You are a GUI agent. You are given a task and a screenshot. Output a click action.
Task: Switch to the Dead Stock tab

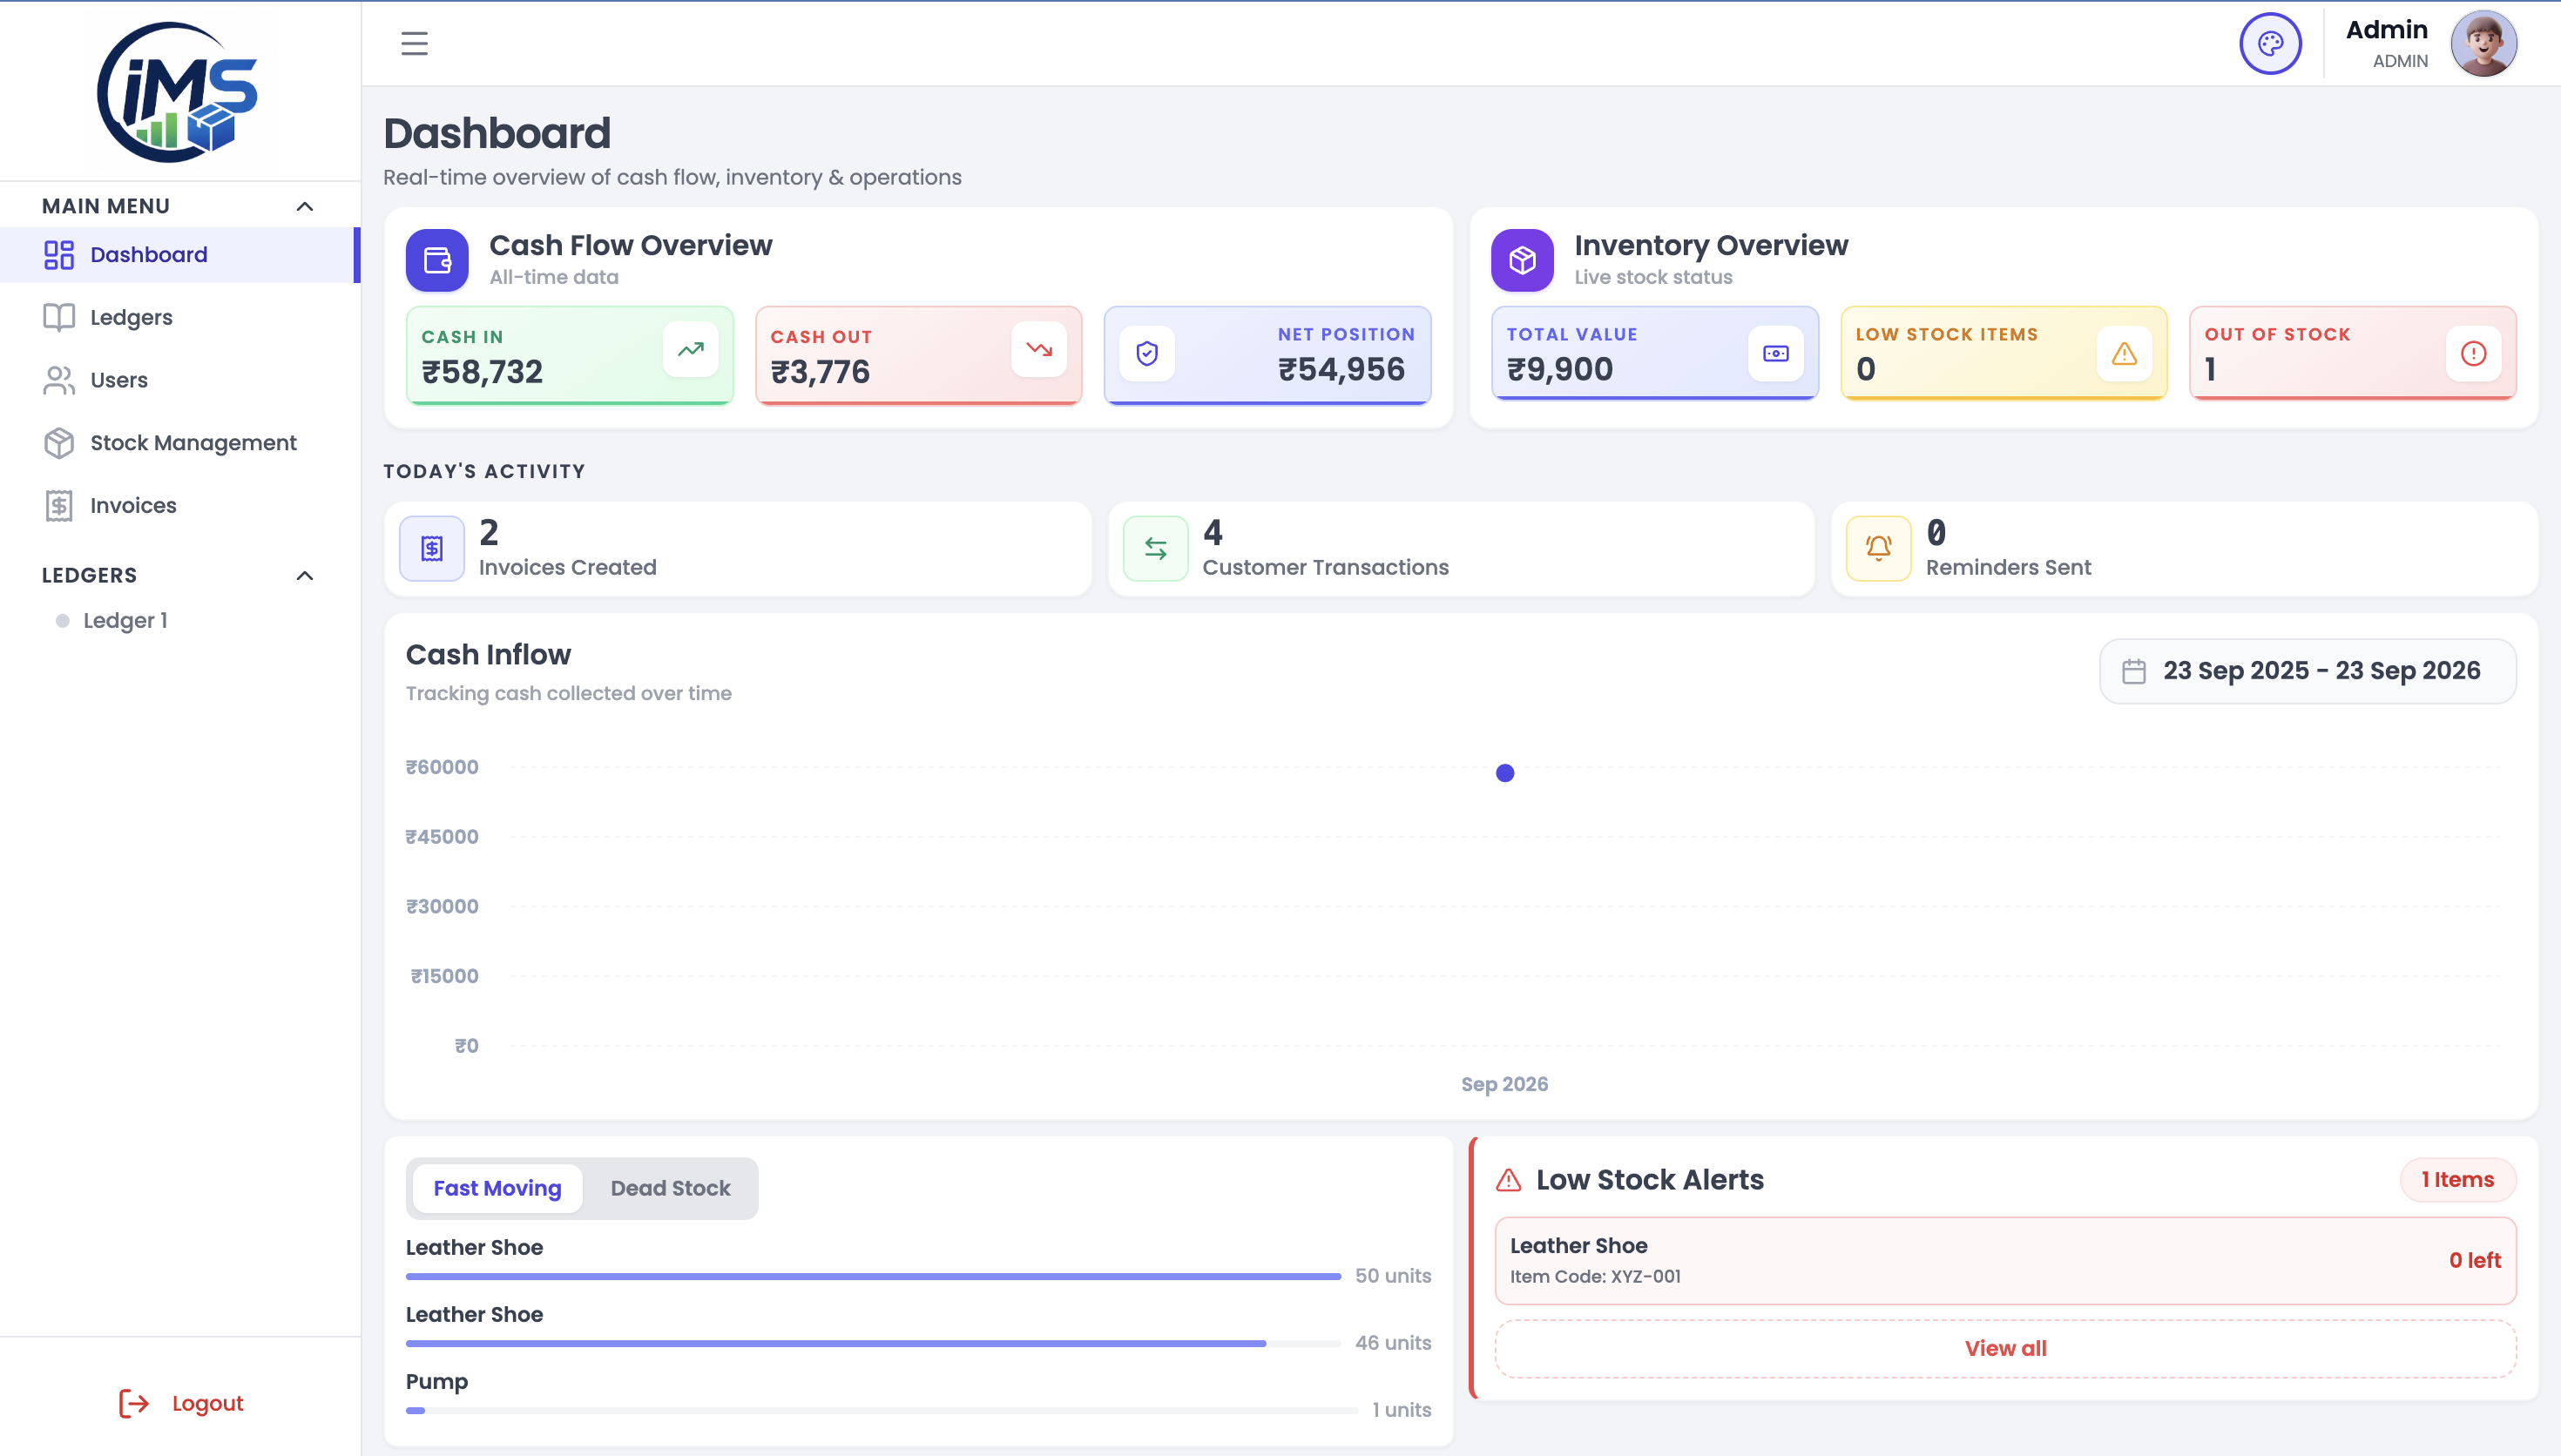pos(670,1188)
